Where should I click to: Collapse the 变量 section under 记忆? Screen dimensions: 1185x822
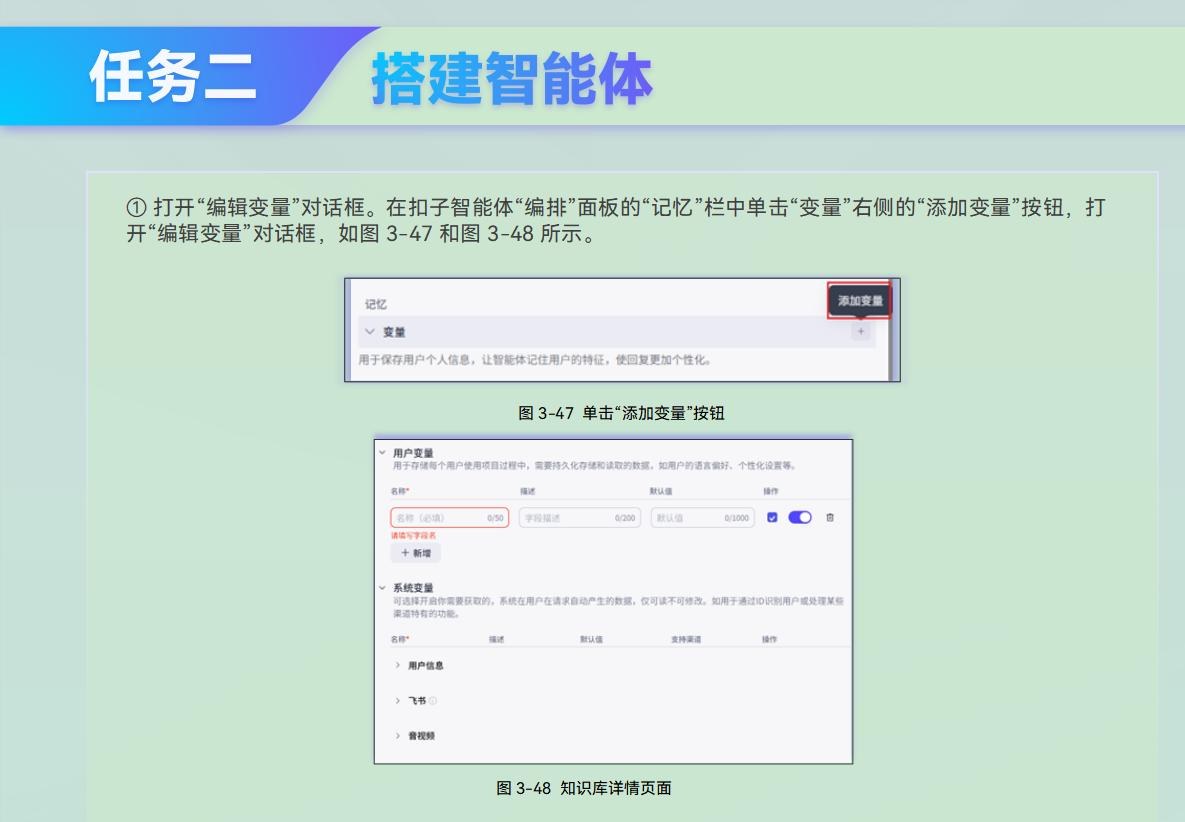click(370, 332)
